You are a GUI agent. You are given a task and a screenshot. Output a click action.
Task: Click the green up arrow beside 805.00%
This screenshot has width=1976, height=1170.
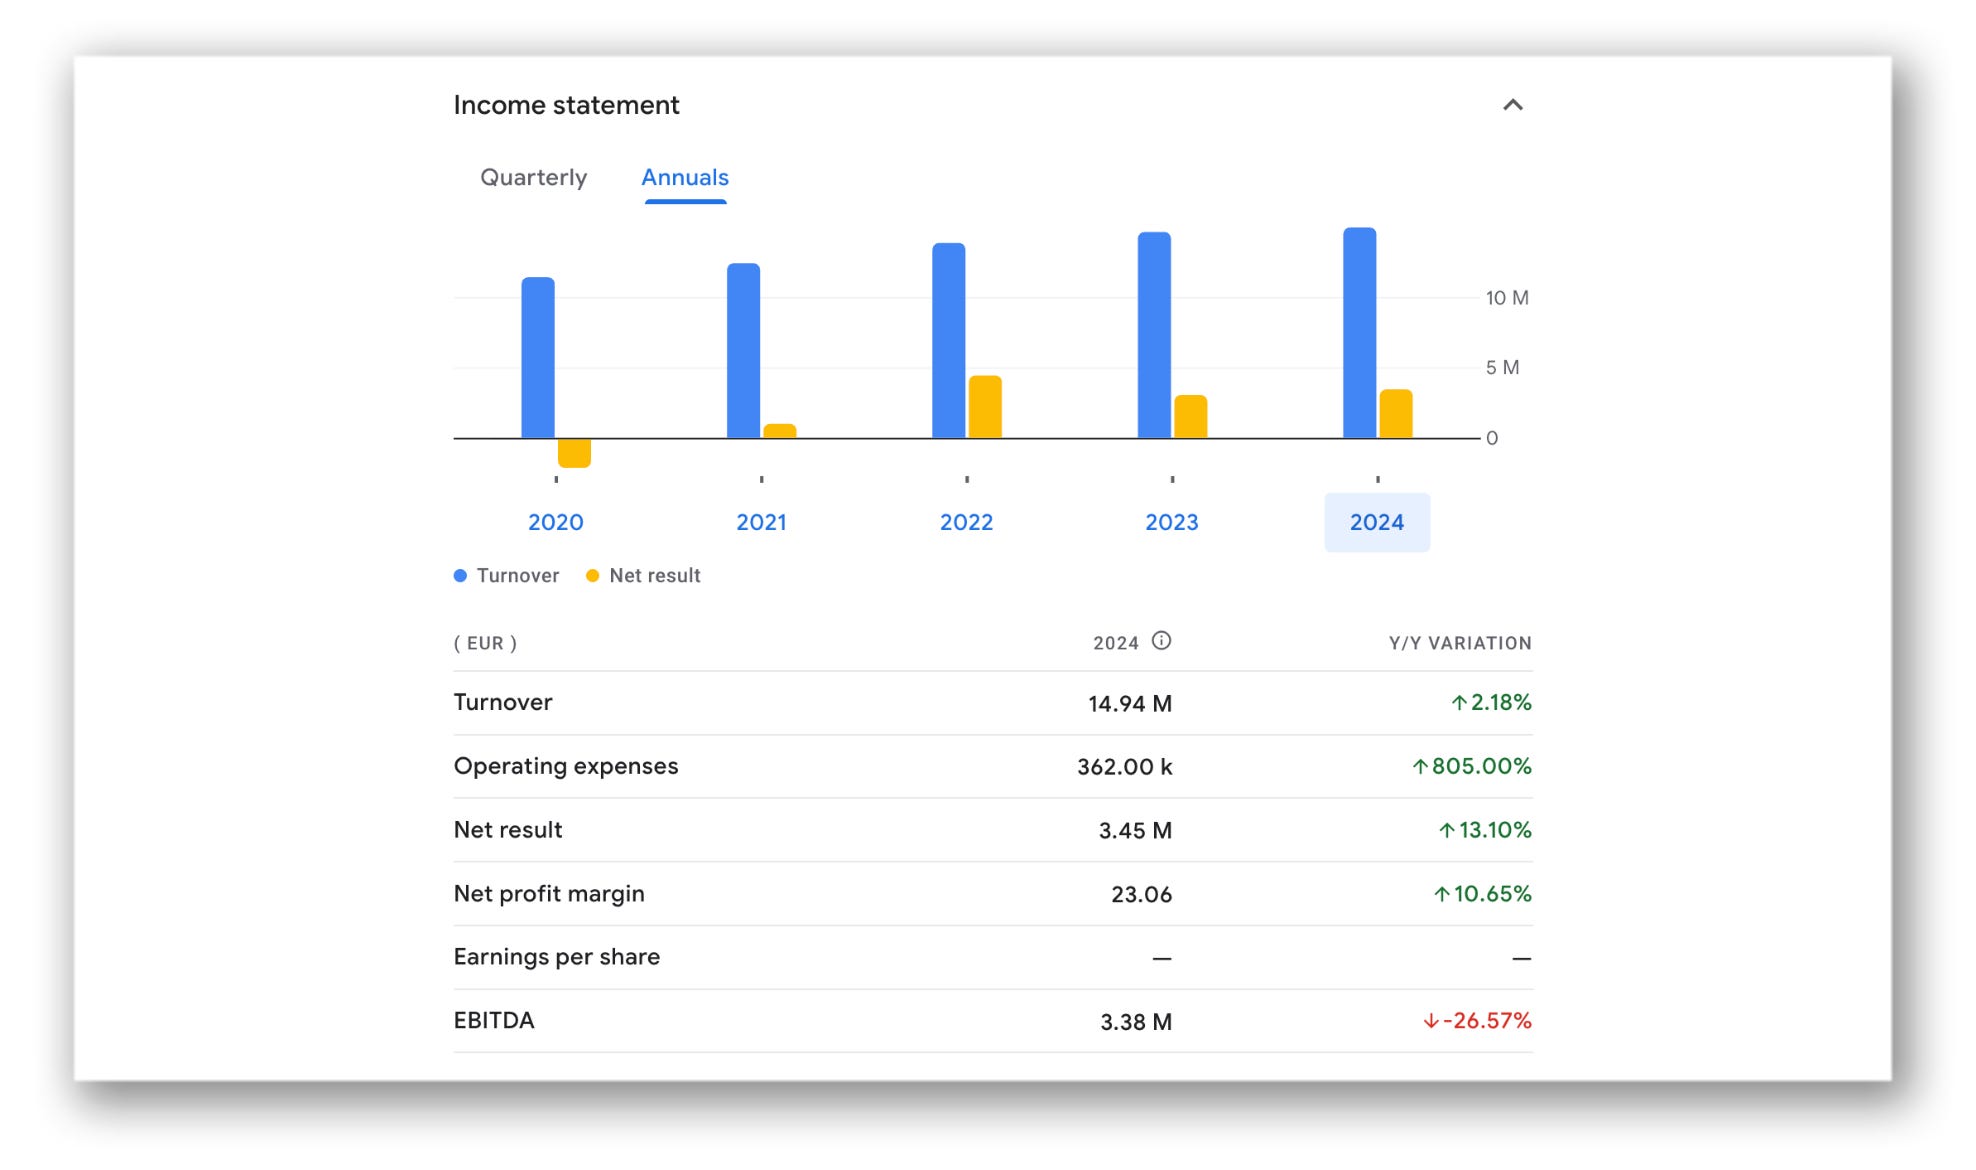click(1420, 767)
